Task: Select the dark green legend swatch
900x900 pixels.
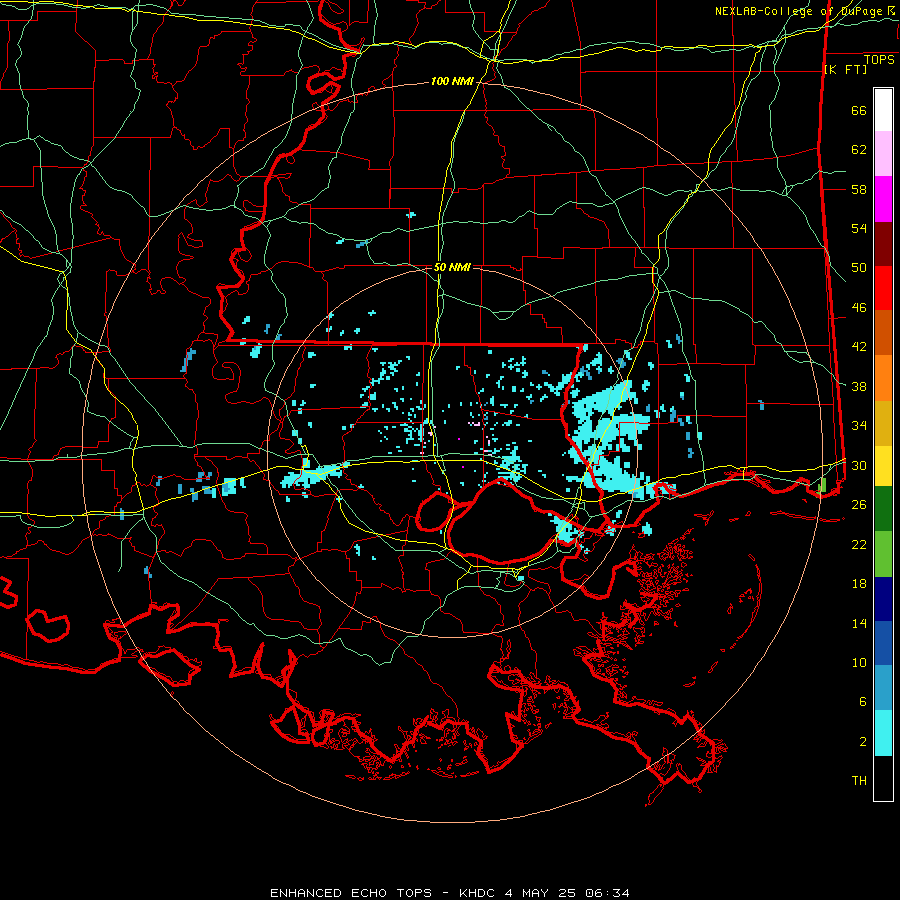Action: (x=883, y=509)
